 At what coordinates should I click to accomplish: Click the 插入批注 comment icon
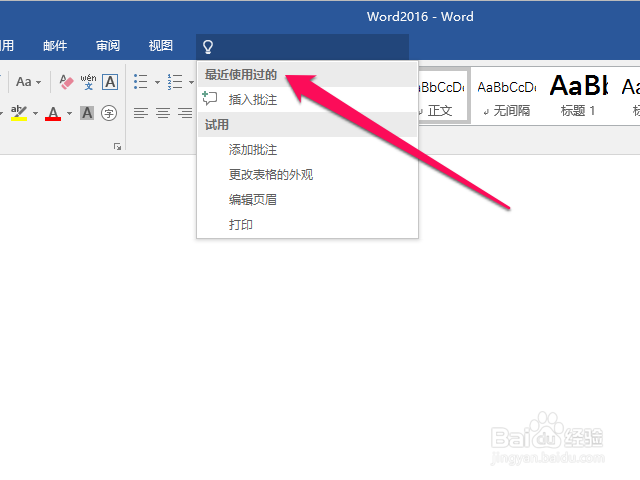210,98
